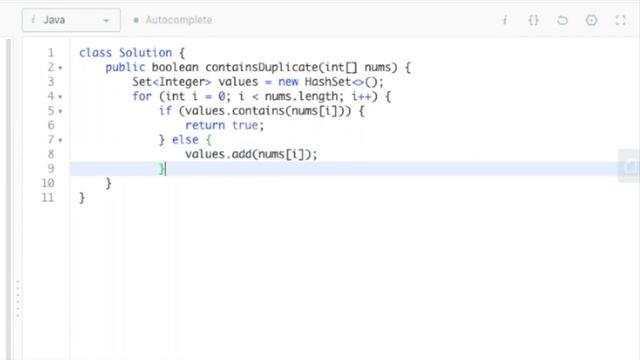
Task: Click the 'if' keyword on line 5
Action: point(165,111)
